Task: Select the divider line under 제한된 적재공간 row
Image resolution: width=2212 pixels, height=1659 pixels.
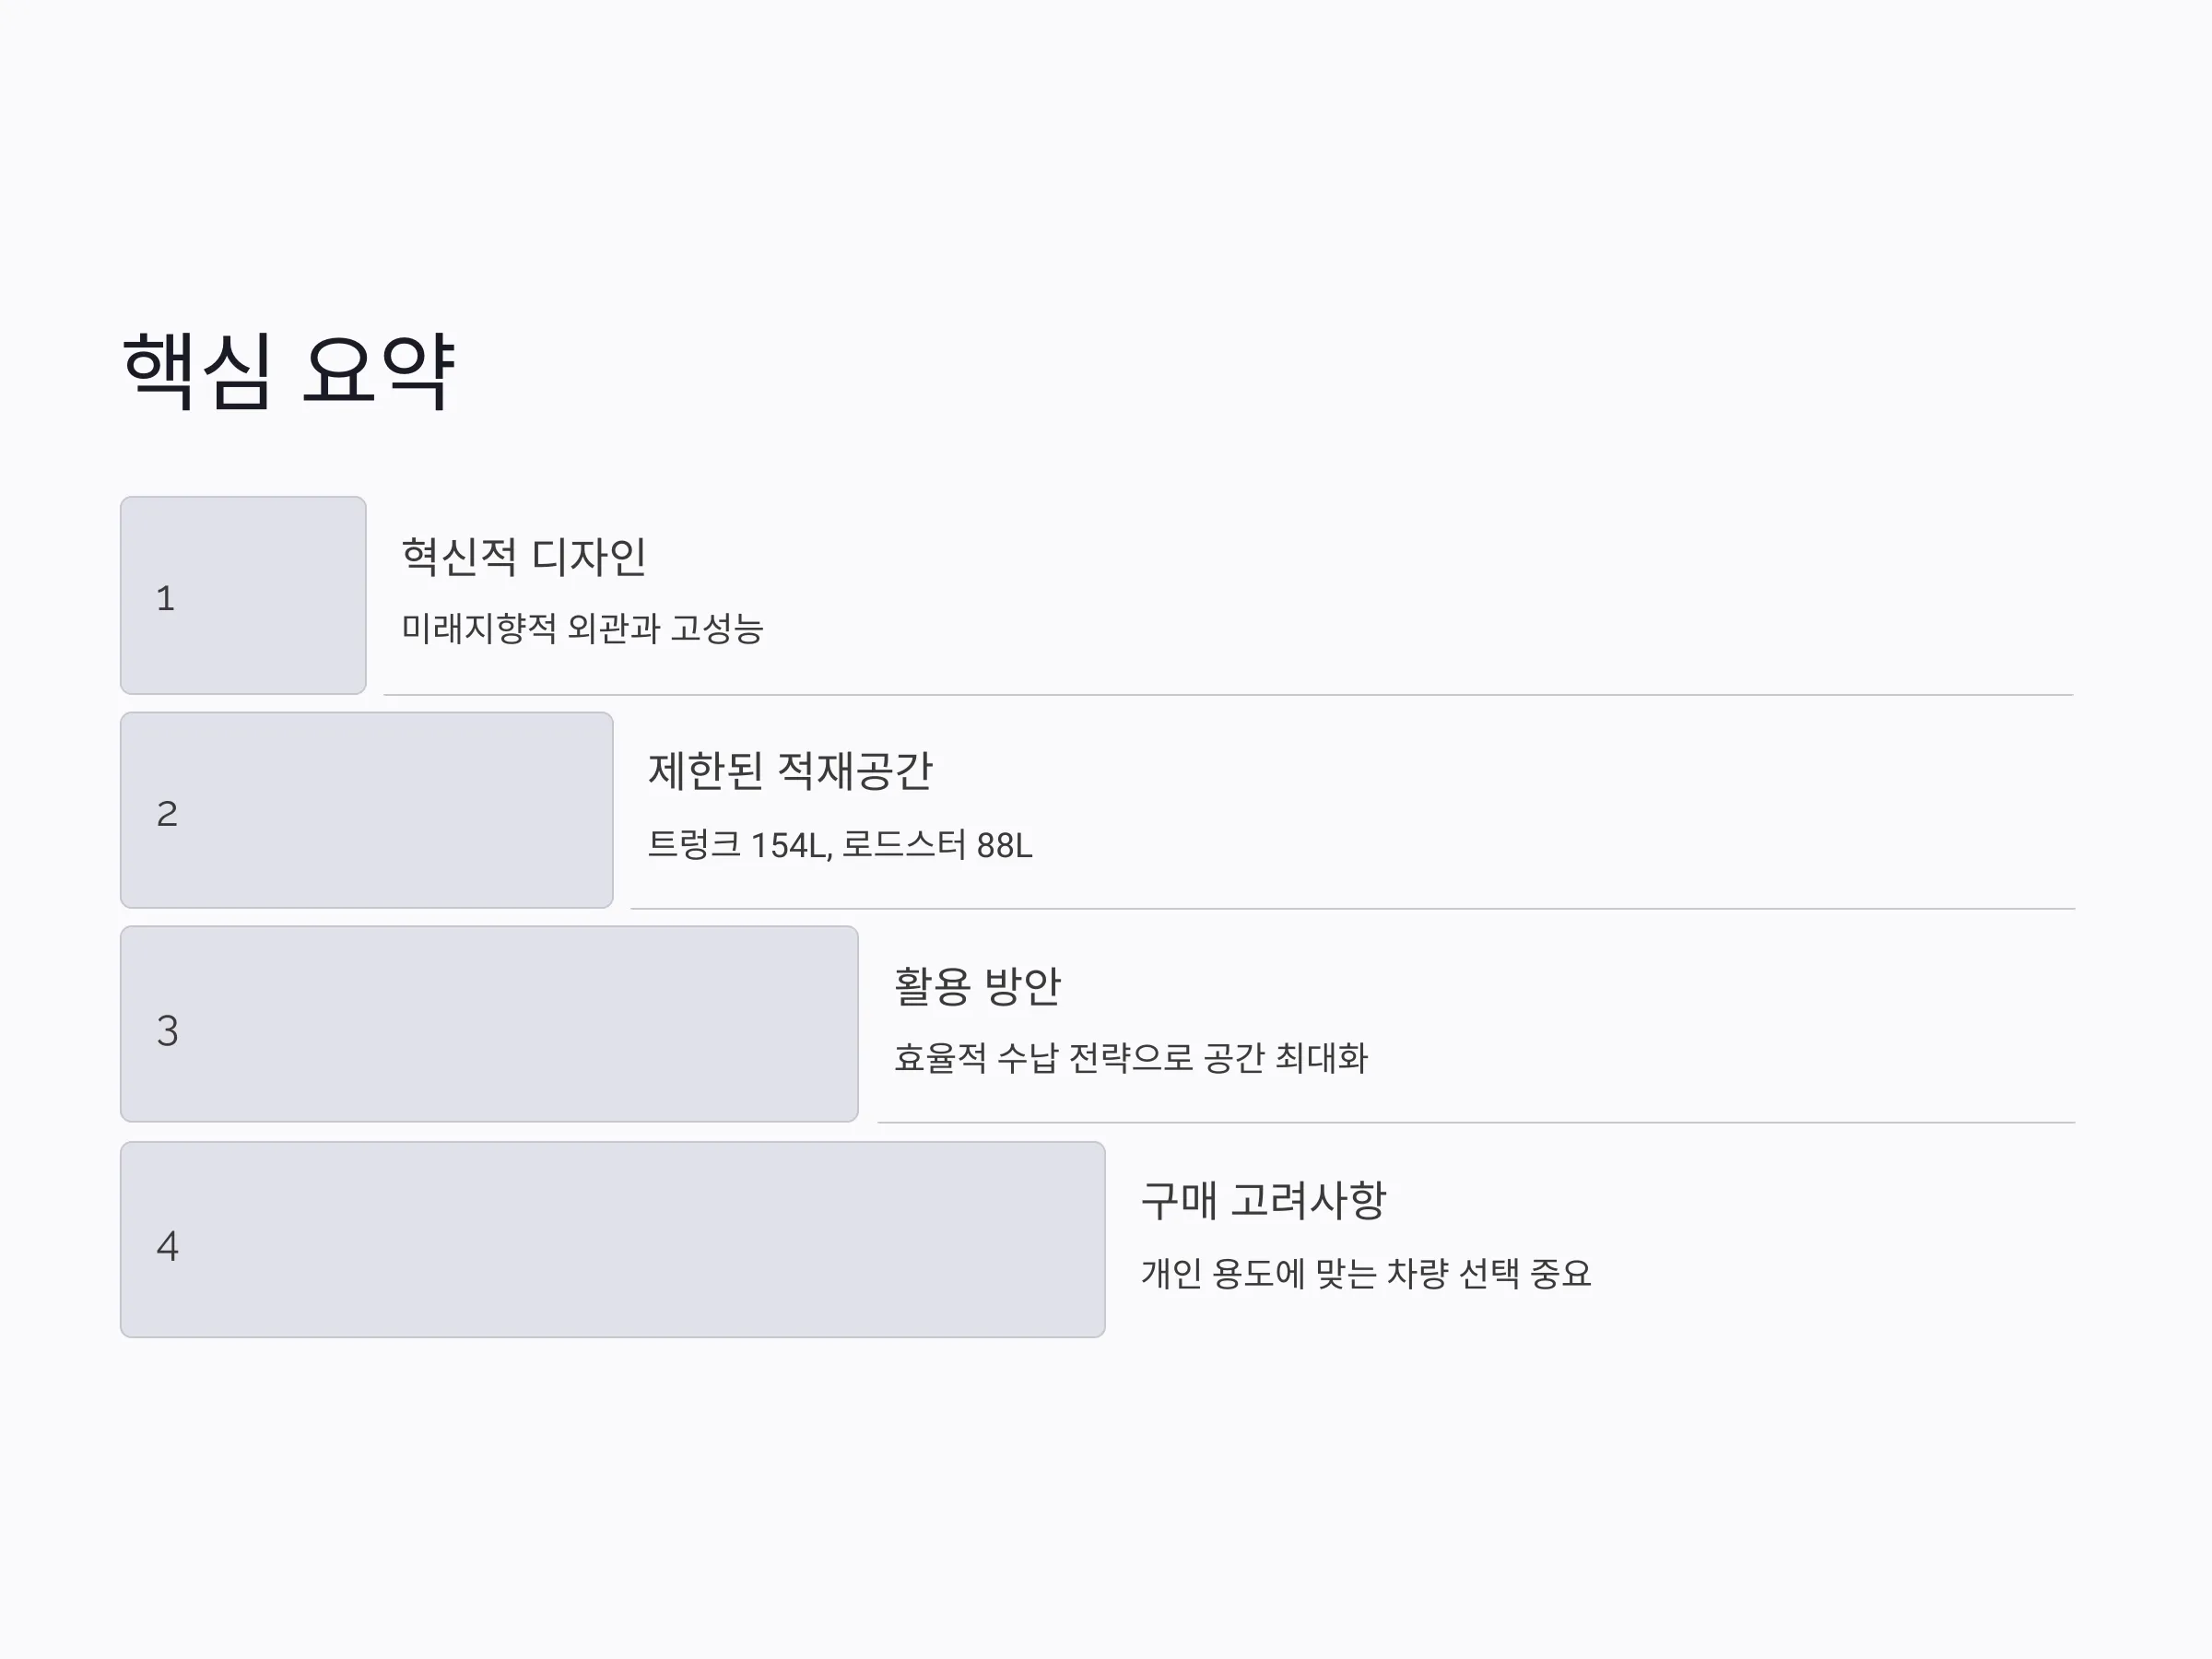Action: coord(1353,908)
